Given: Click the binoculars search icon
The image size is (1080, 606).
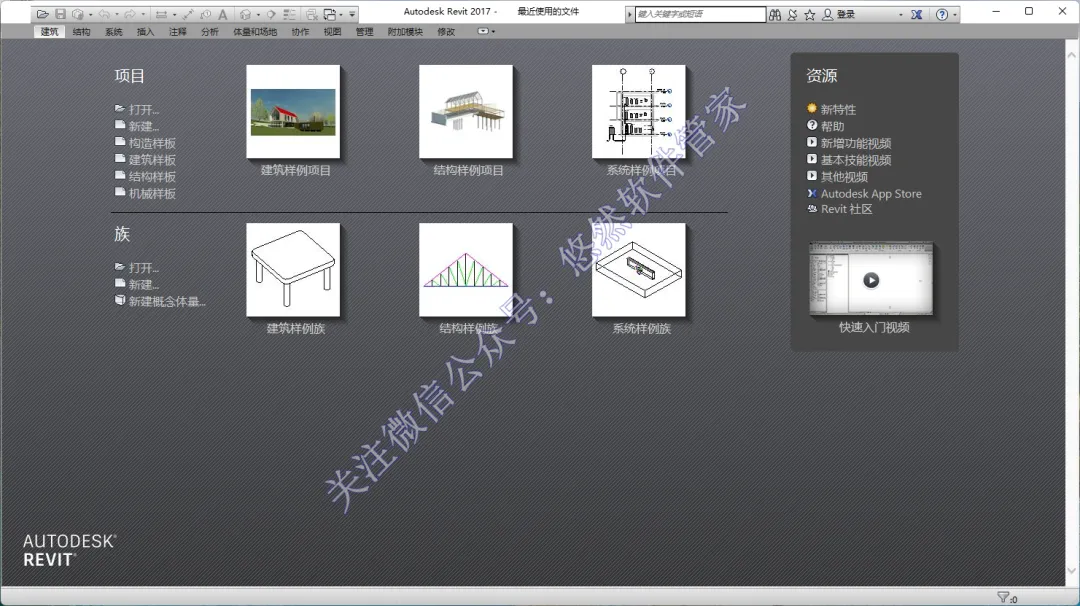Looking at the screenshot, I should [x=775, y=14].
